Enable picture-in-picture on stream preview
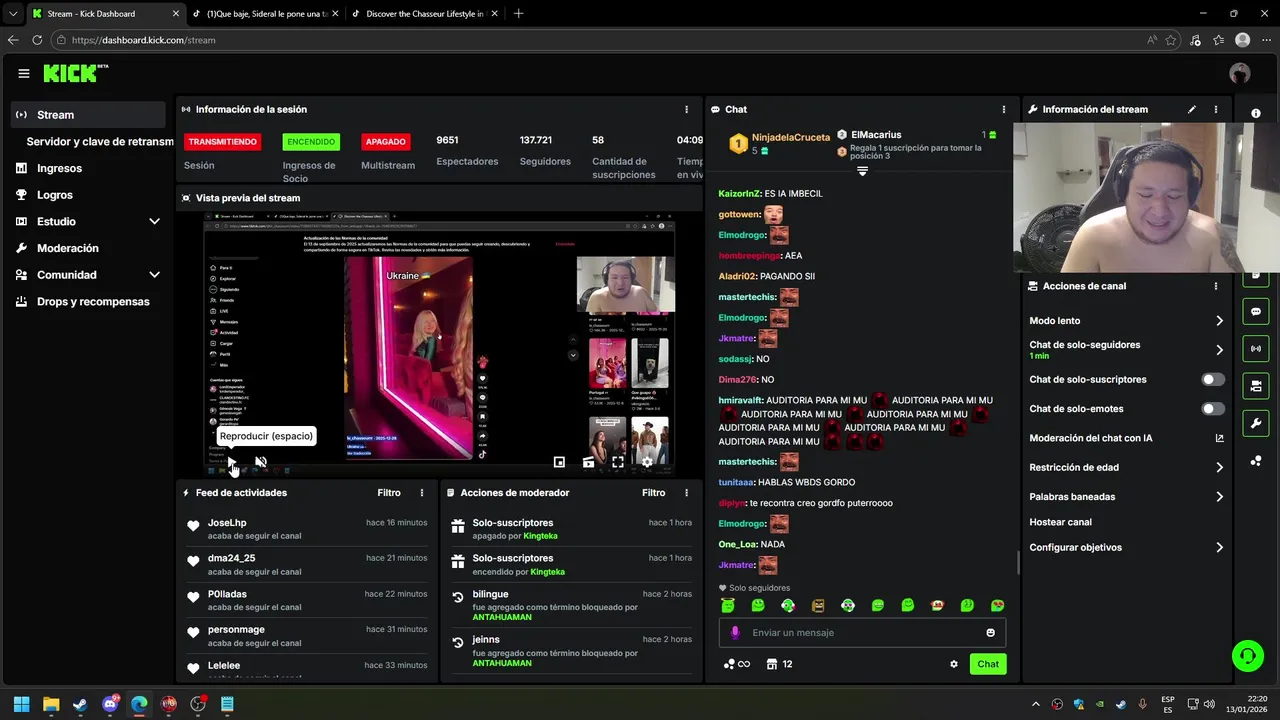The width and height of the screenshot is (1280, 720). (x=559, y=462)
